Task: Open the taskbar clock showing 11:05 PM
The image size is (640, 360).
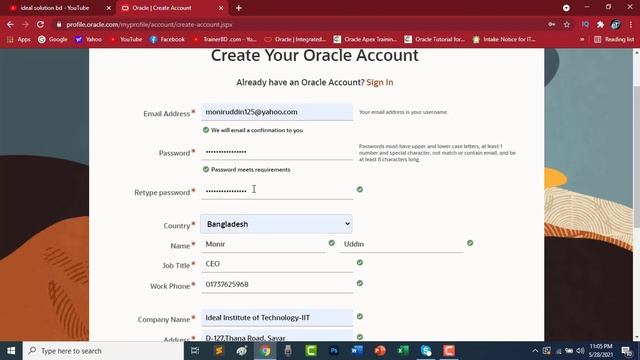Action: point(601,351)
